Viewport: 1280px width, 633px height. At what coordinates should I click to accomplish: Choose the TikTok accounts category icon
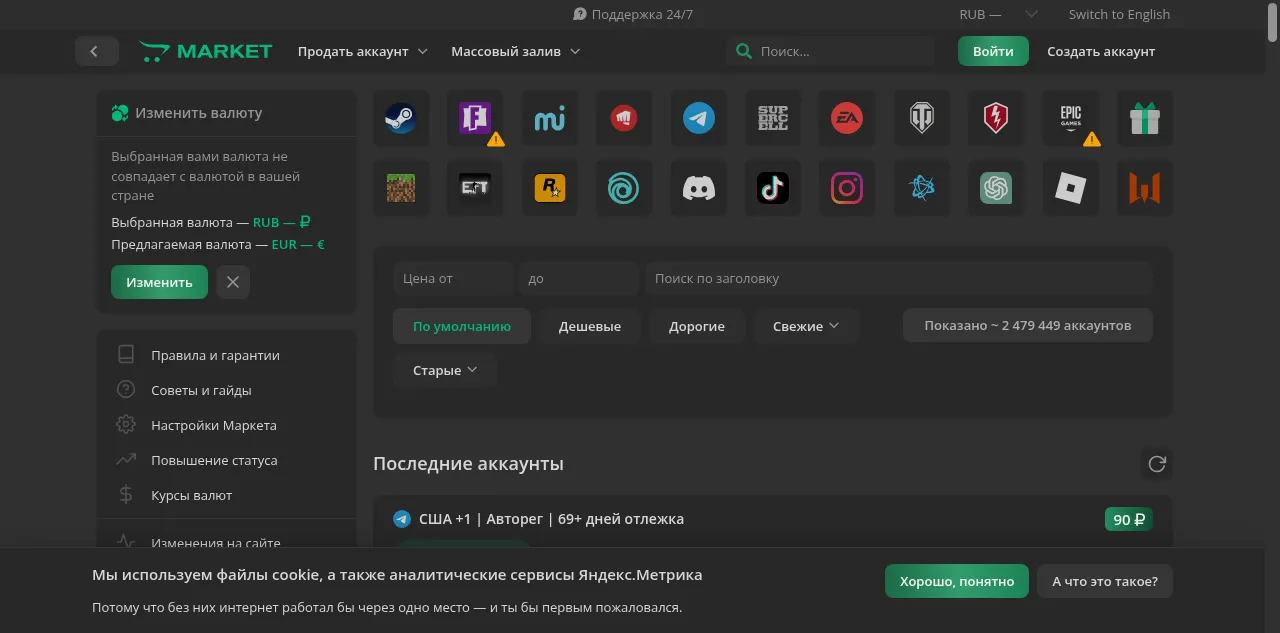tap(773, 188)
